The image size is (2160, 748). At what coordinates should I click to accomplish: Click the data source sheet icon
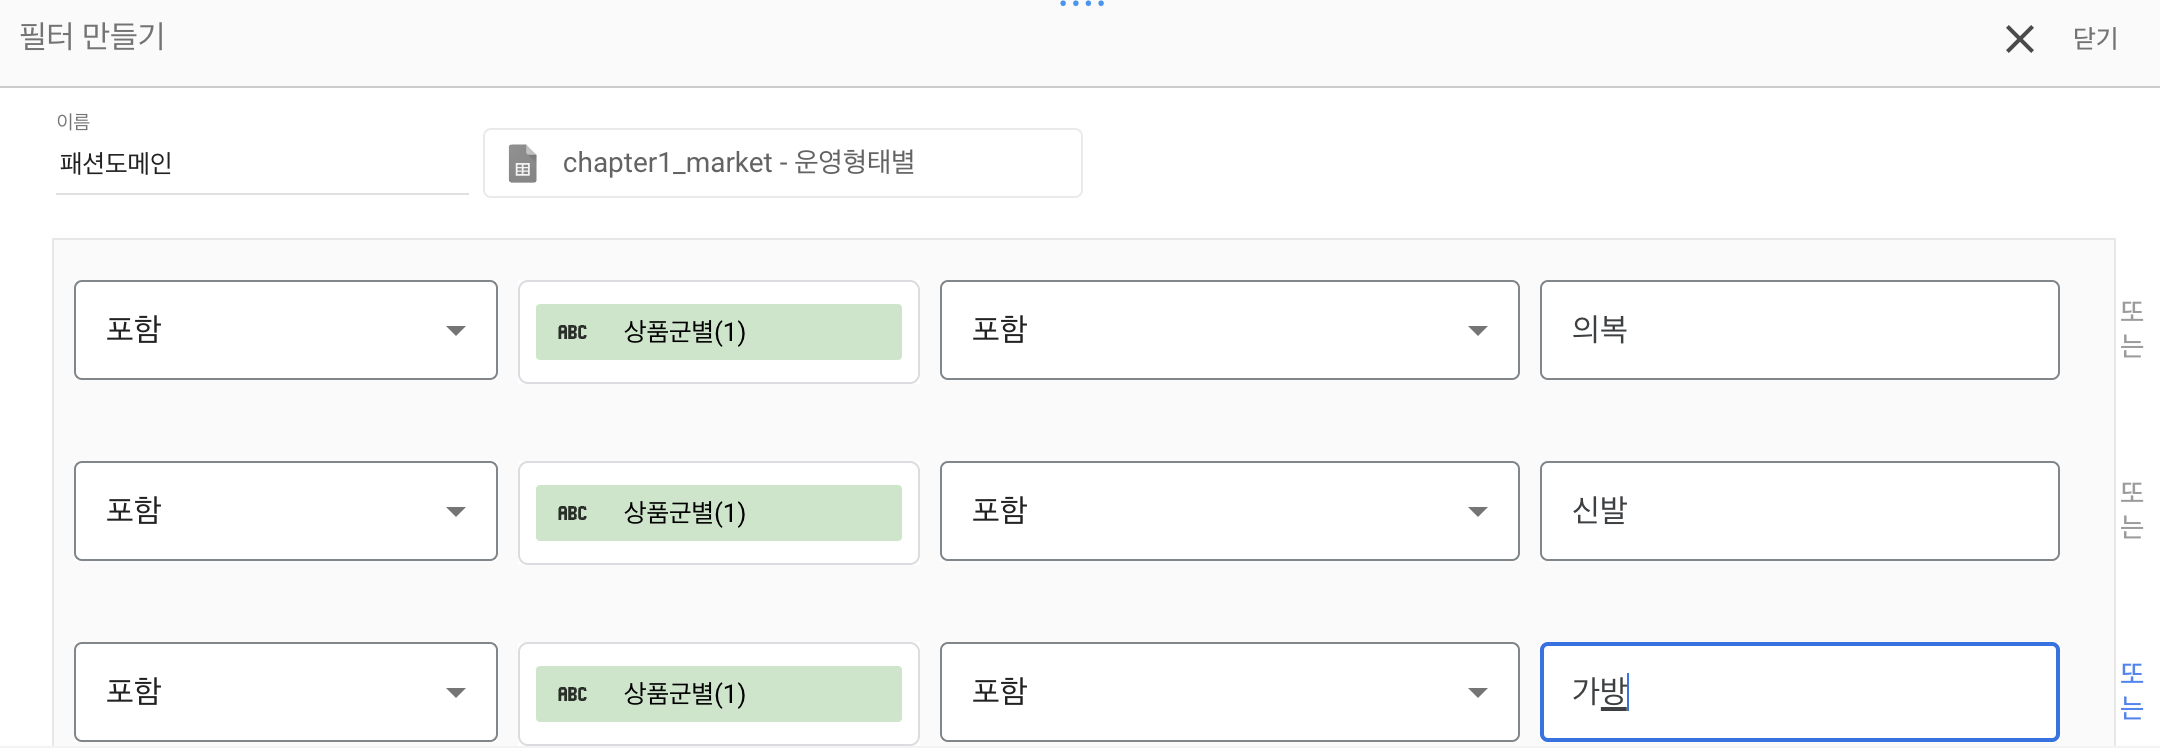point(522,164)
